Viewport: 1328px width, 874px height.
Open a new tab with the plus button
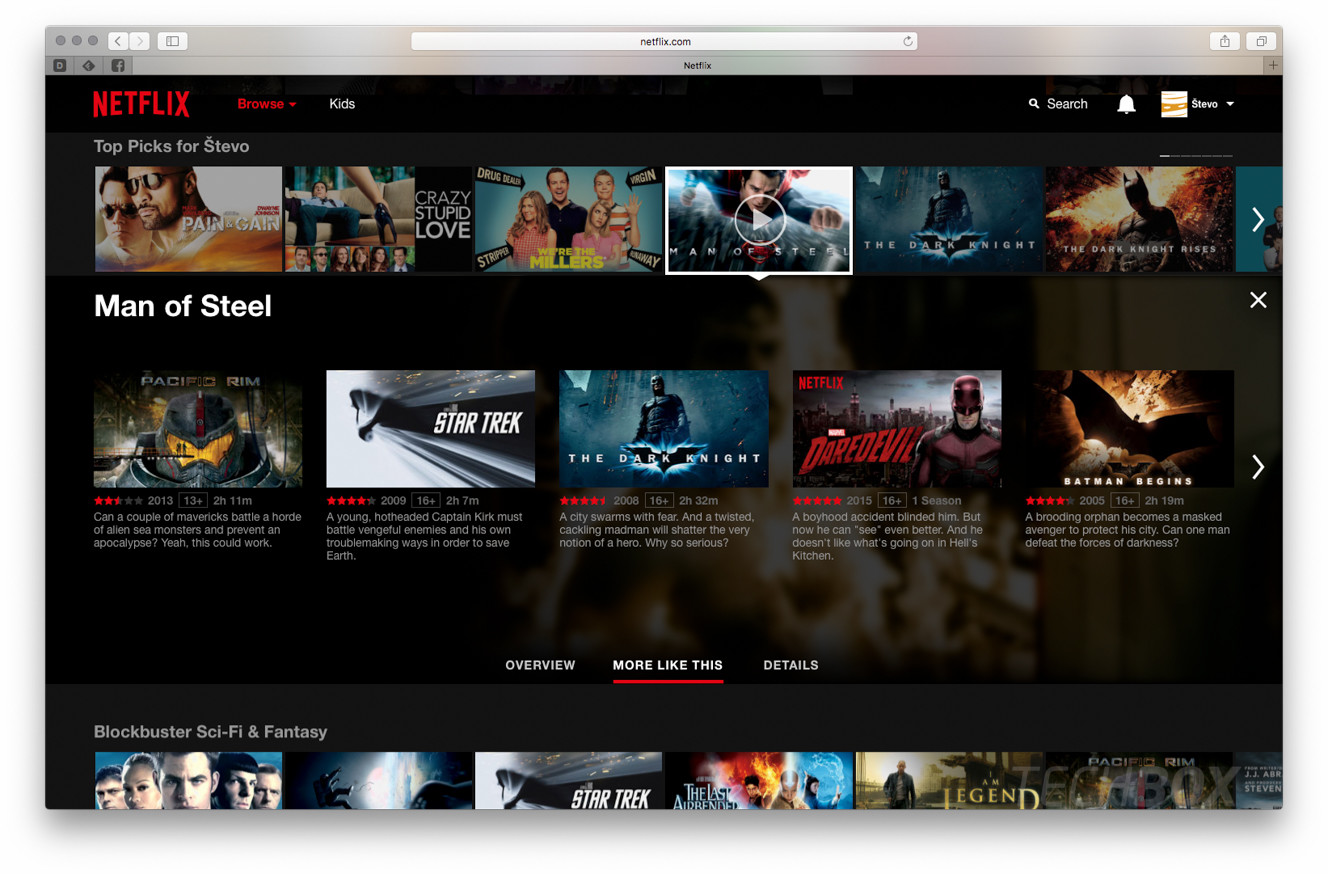coord(1273,65)
